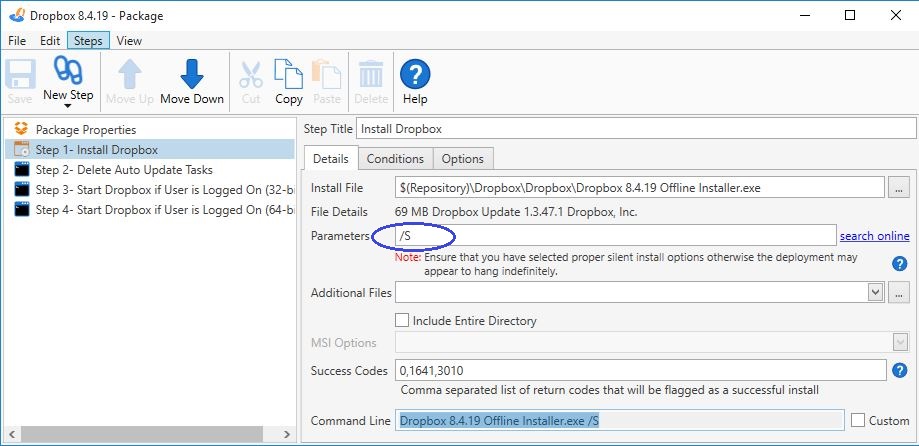919x446 pixels.
Task: Enable Include Entire Directory checkbox
Action: (402, 321)
